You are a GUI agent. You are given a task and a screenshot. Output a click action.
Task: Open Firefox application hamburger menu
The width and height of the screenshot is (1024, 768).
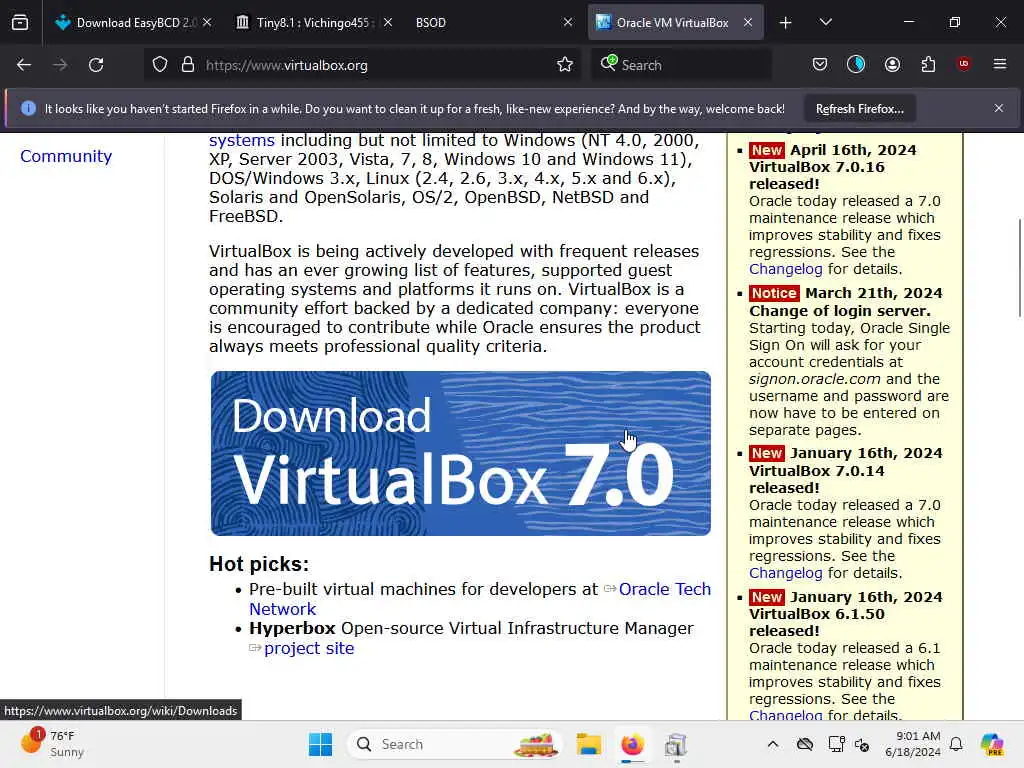tap(1000, 64)
